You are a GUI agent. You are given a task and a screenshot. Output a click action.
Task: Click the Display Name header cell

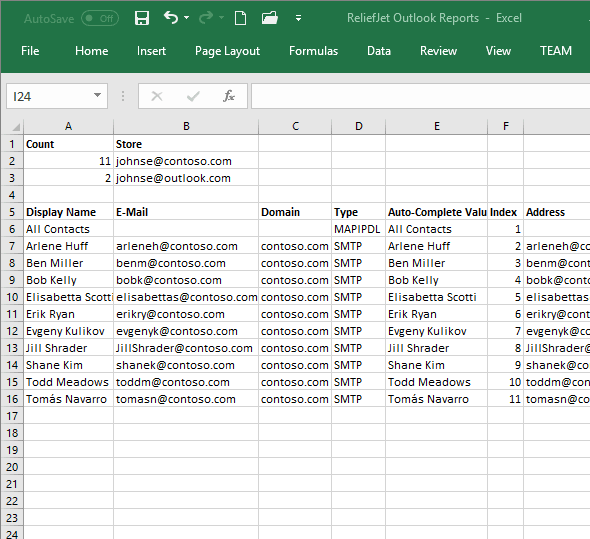click(x=68, y=212)
